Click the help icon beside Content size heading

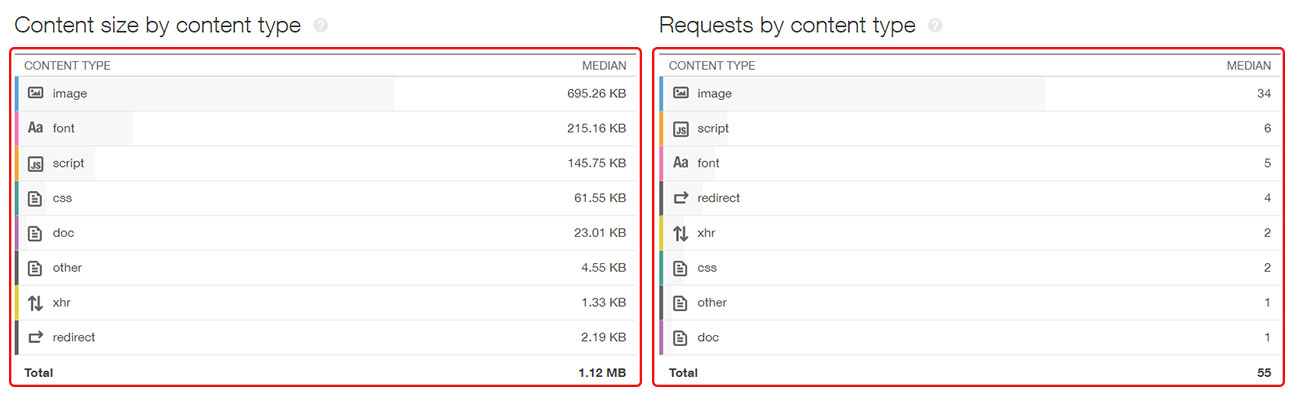pyautogui.click(x=320, y=26)
